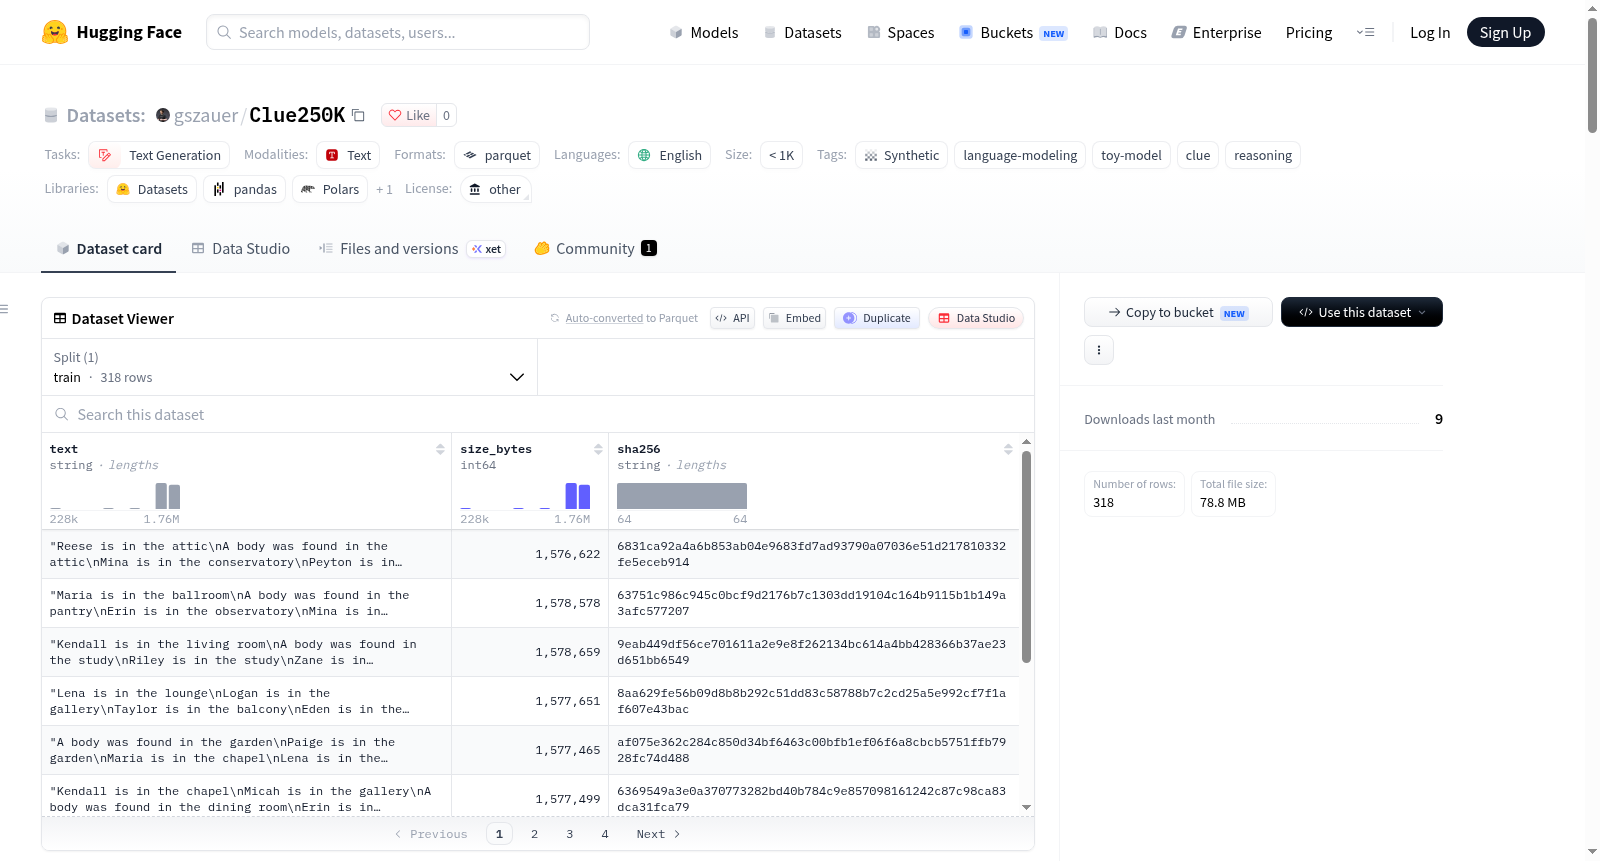Go to page 3 of the dataset

pyautogui.click(x=570, y=834)
